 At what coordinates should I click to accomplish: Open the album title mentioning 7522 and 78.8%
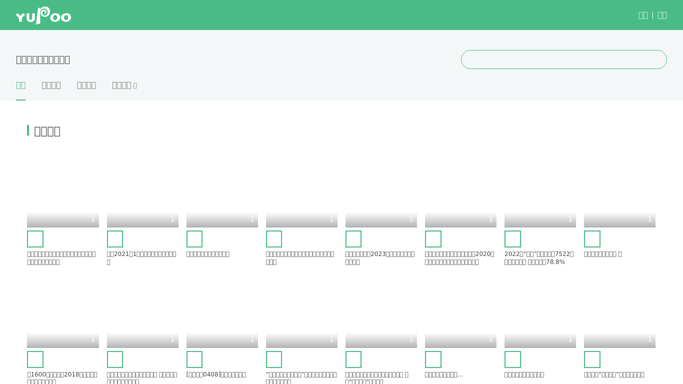(539, 258)
